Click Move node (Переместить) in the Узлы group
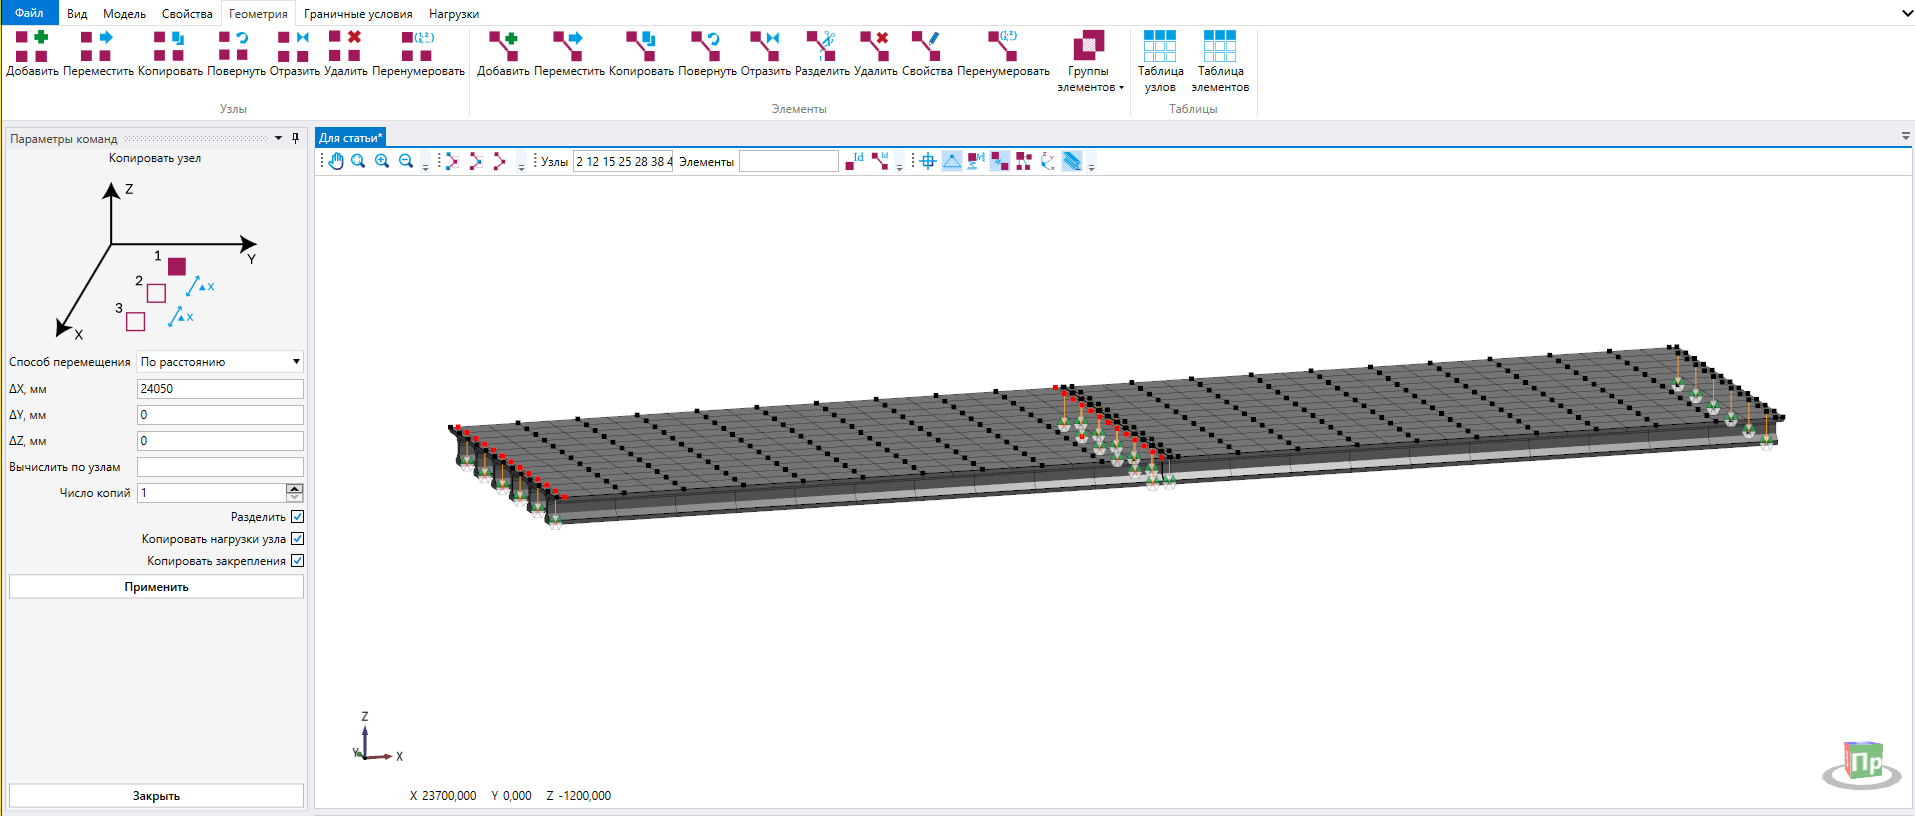The width and height of the screenshot is (1915, 816). point(98,54)
